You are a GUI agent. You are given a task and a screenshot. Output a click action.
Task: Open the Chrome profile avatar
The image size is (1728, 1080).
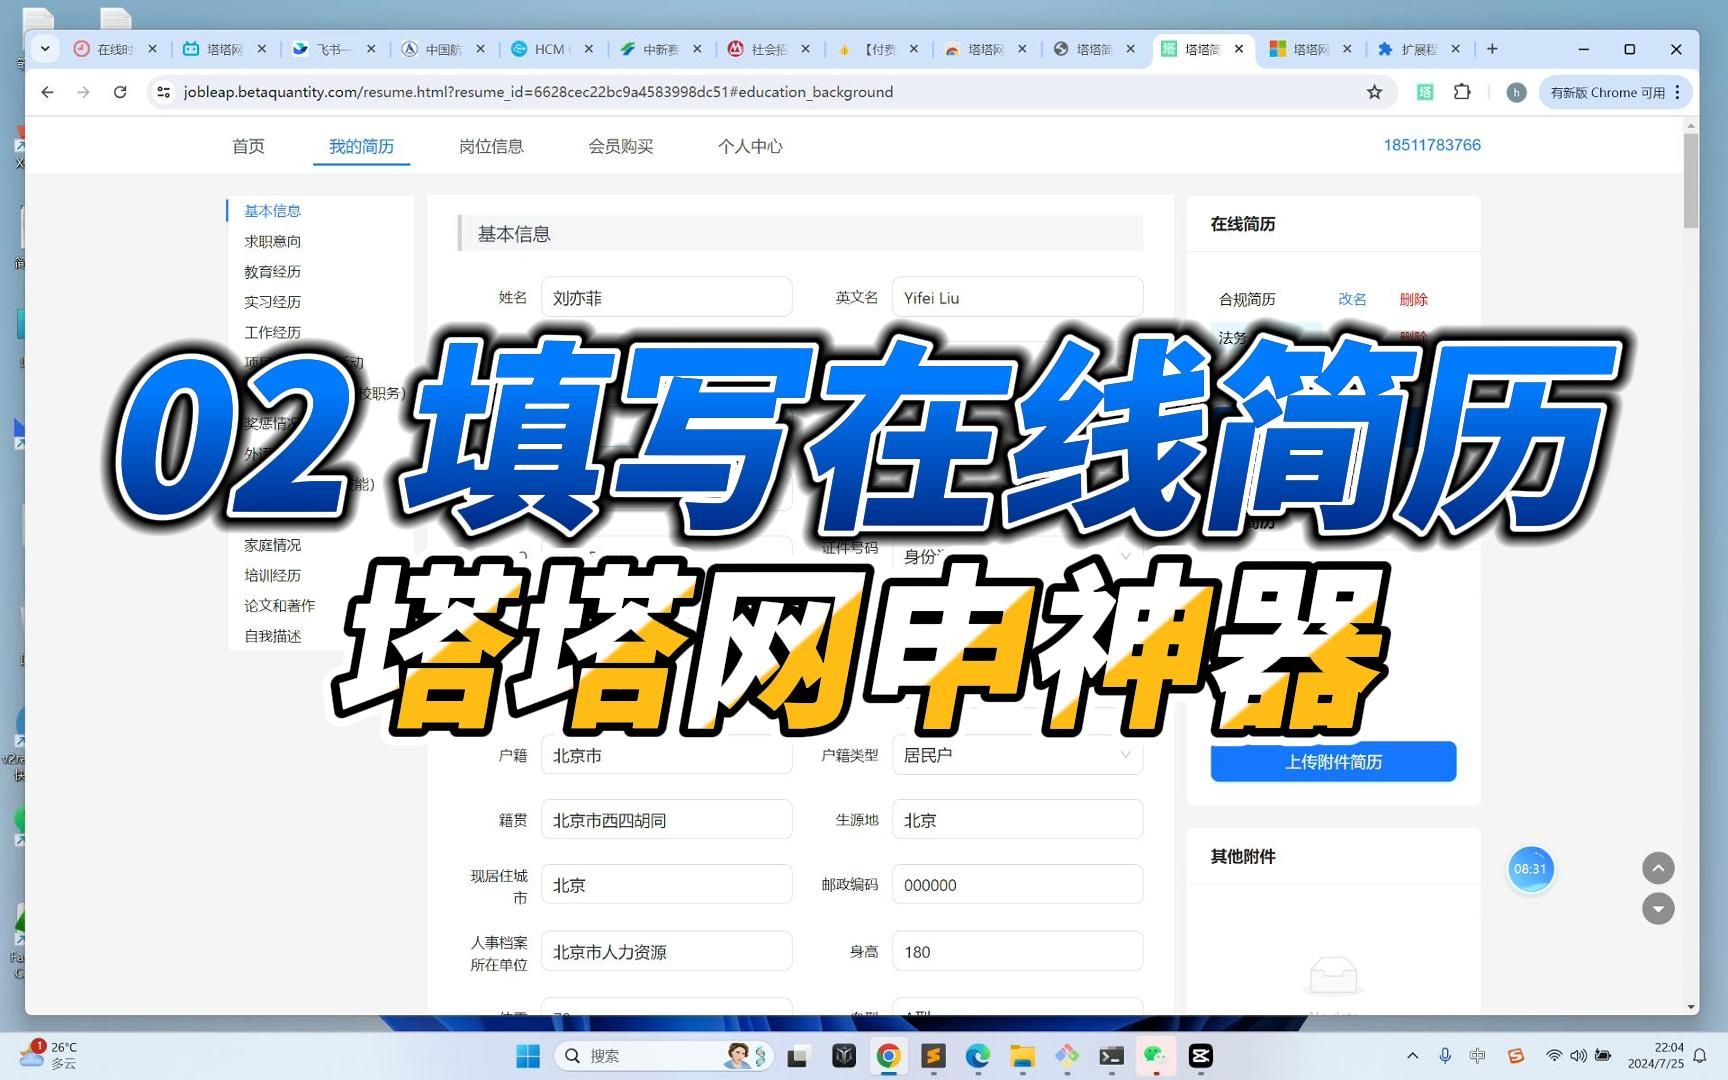click(x=1516, y=92)
